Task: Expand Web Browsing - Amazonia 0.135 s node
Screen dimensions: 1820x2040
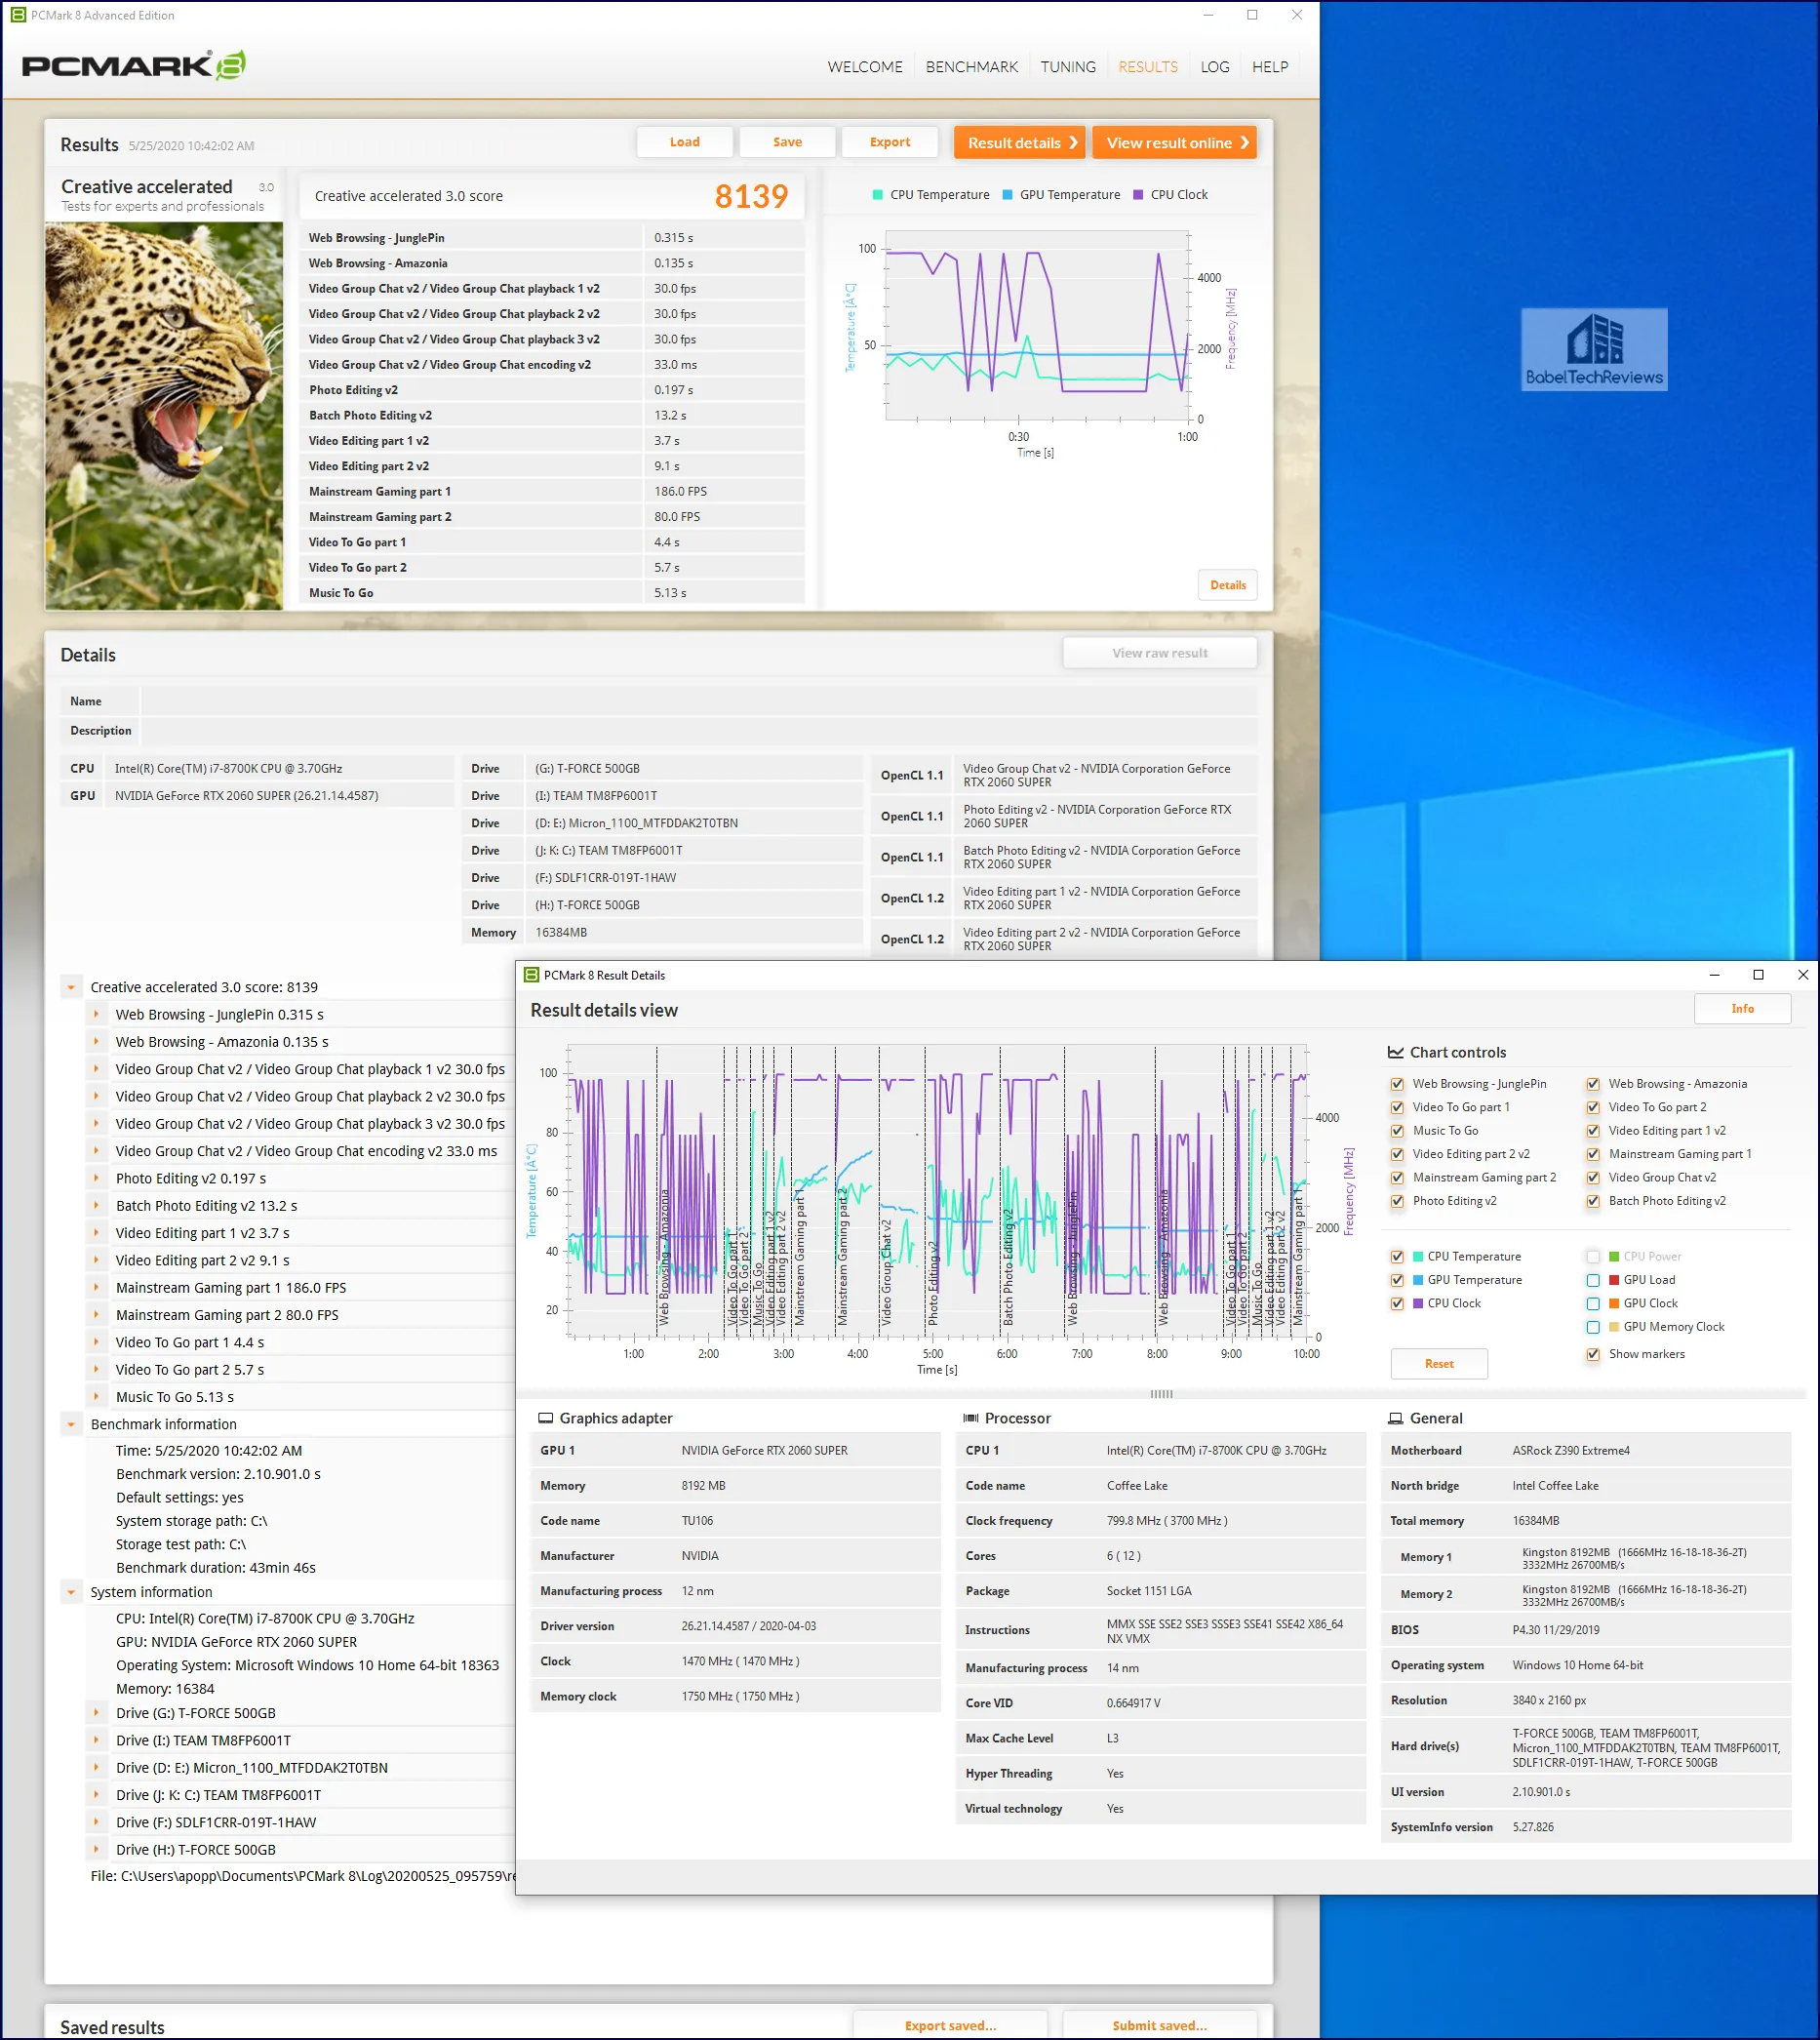Action: coord(96,1042)
